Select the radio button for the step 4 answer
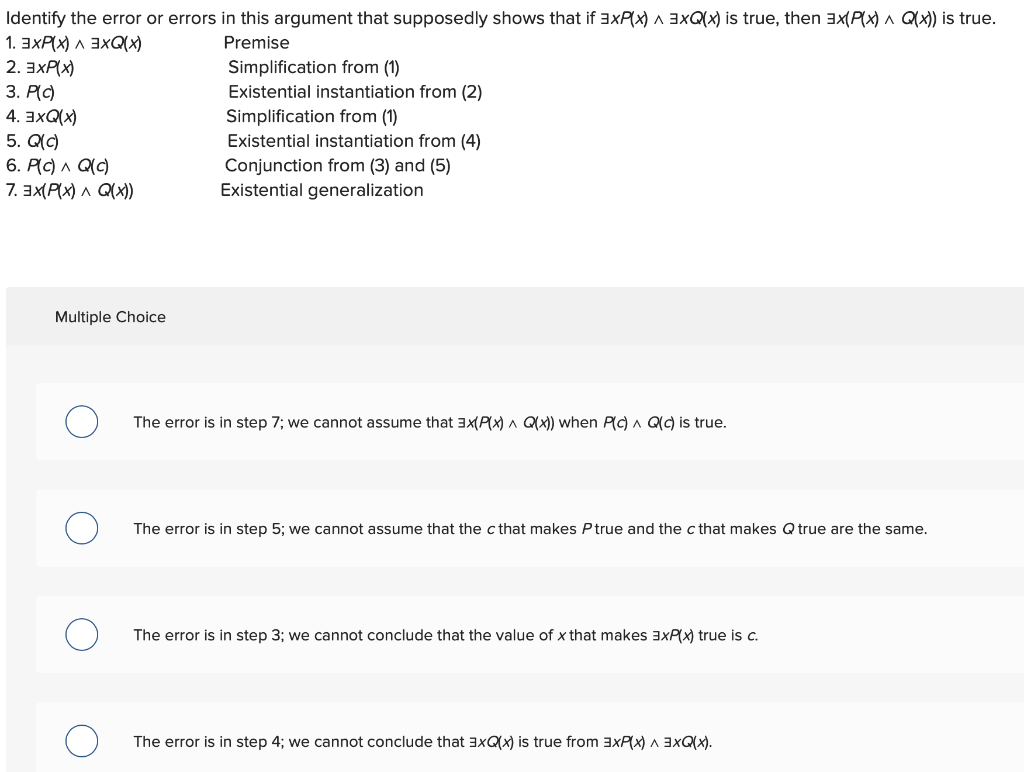This screenshot has height=772, width=1024. (x=81, y=741)
